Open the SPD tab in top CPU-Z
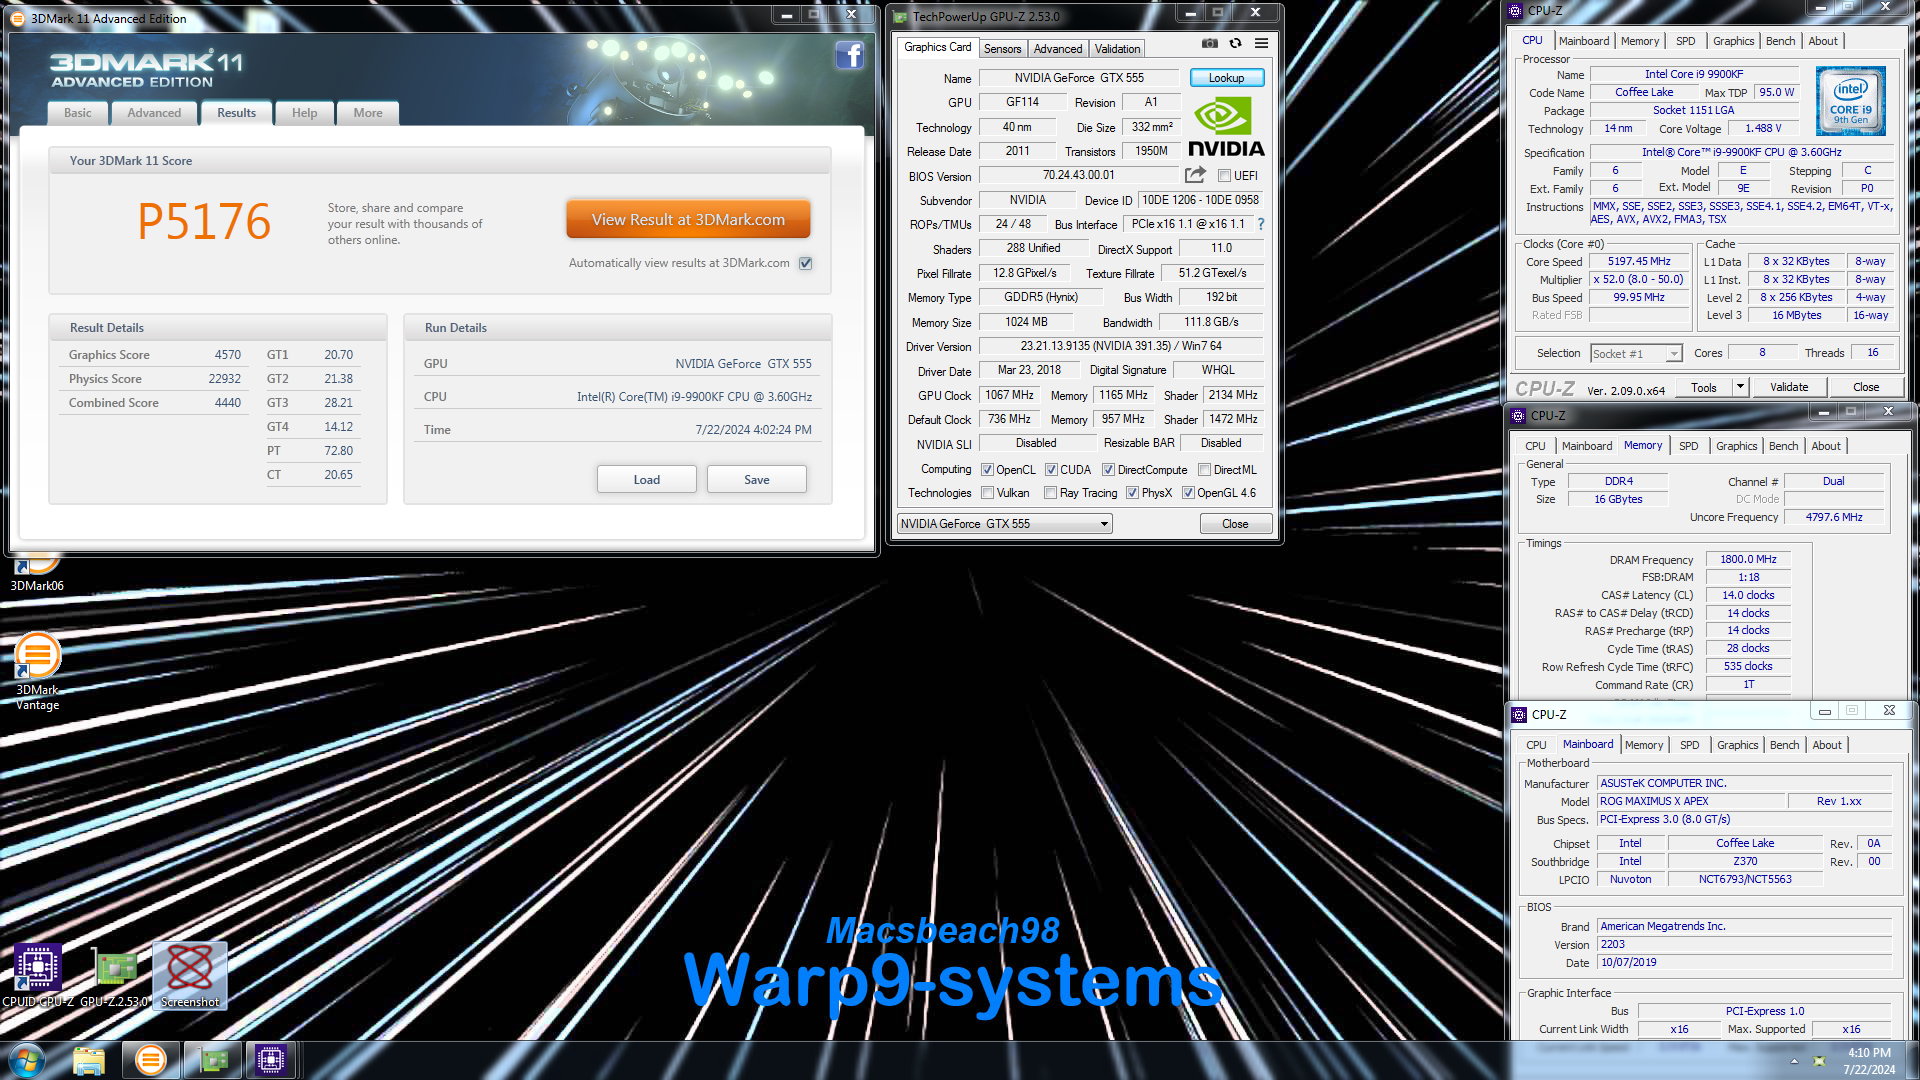The width and height of the screenshot is (1920, 1080). click(x=1685, y=41)
